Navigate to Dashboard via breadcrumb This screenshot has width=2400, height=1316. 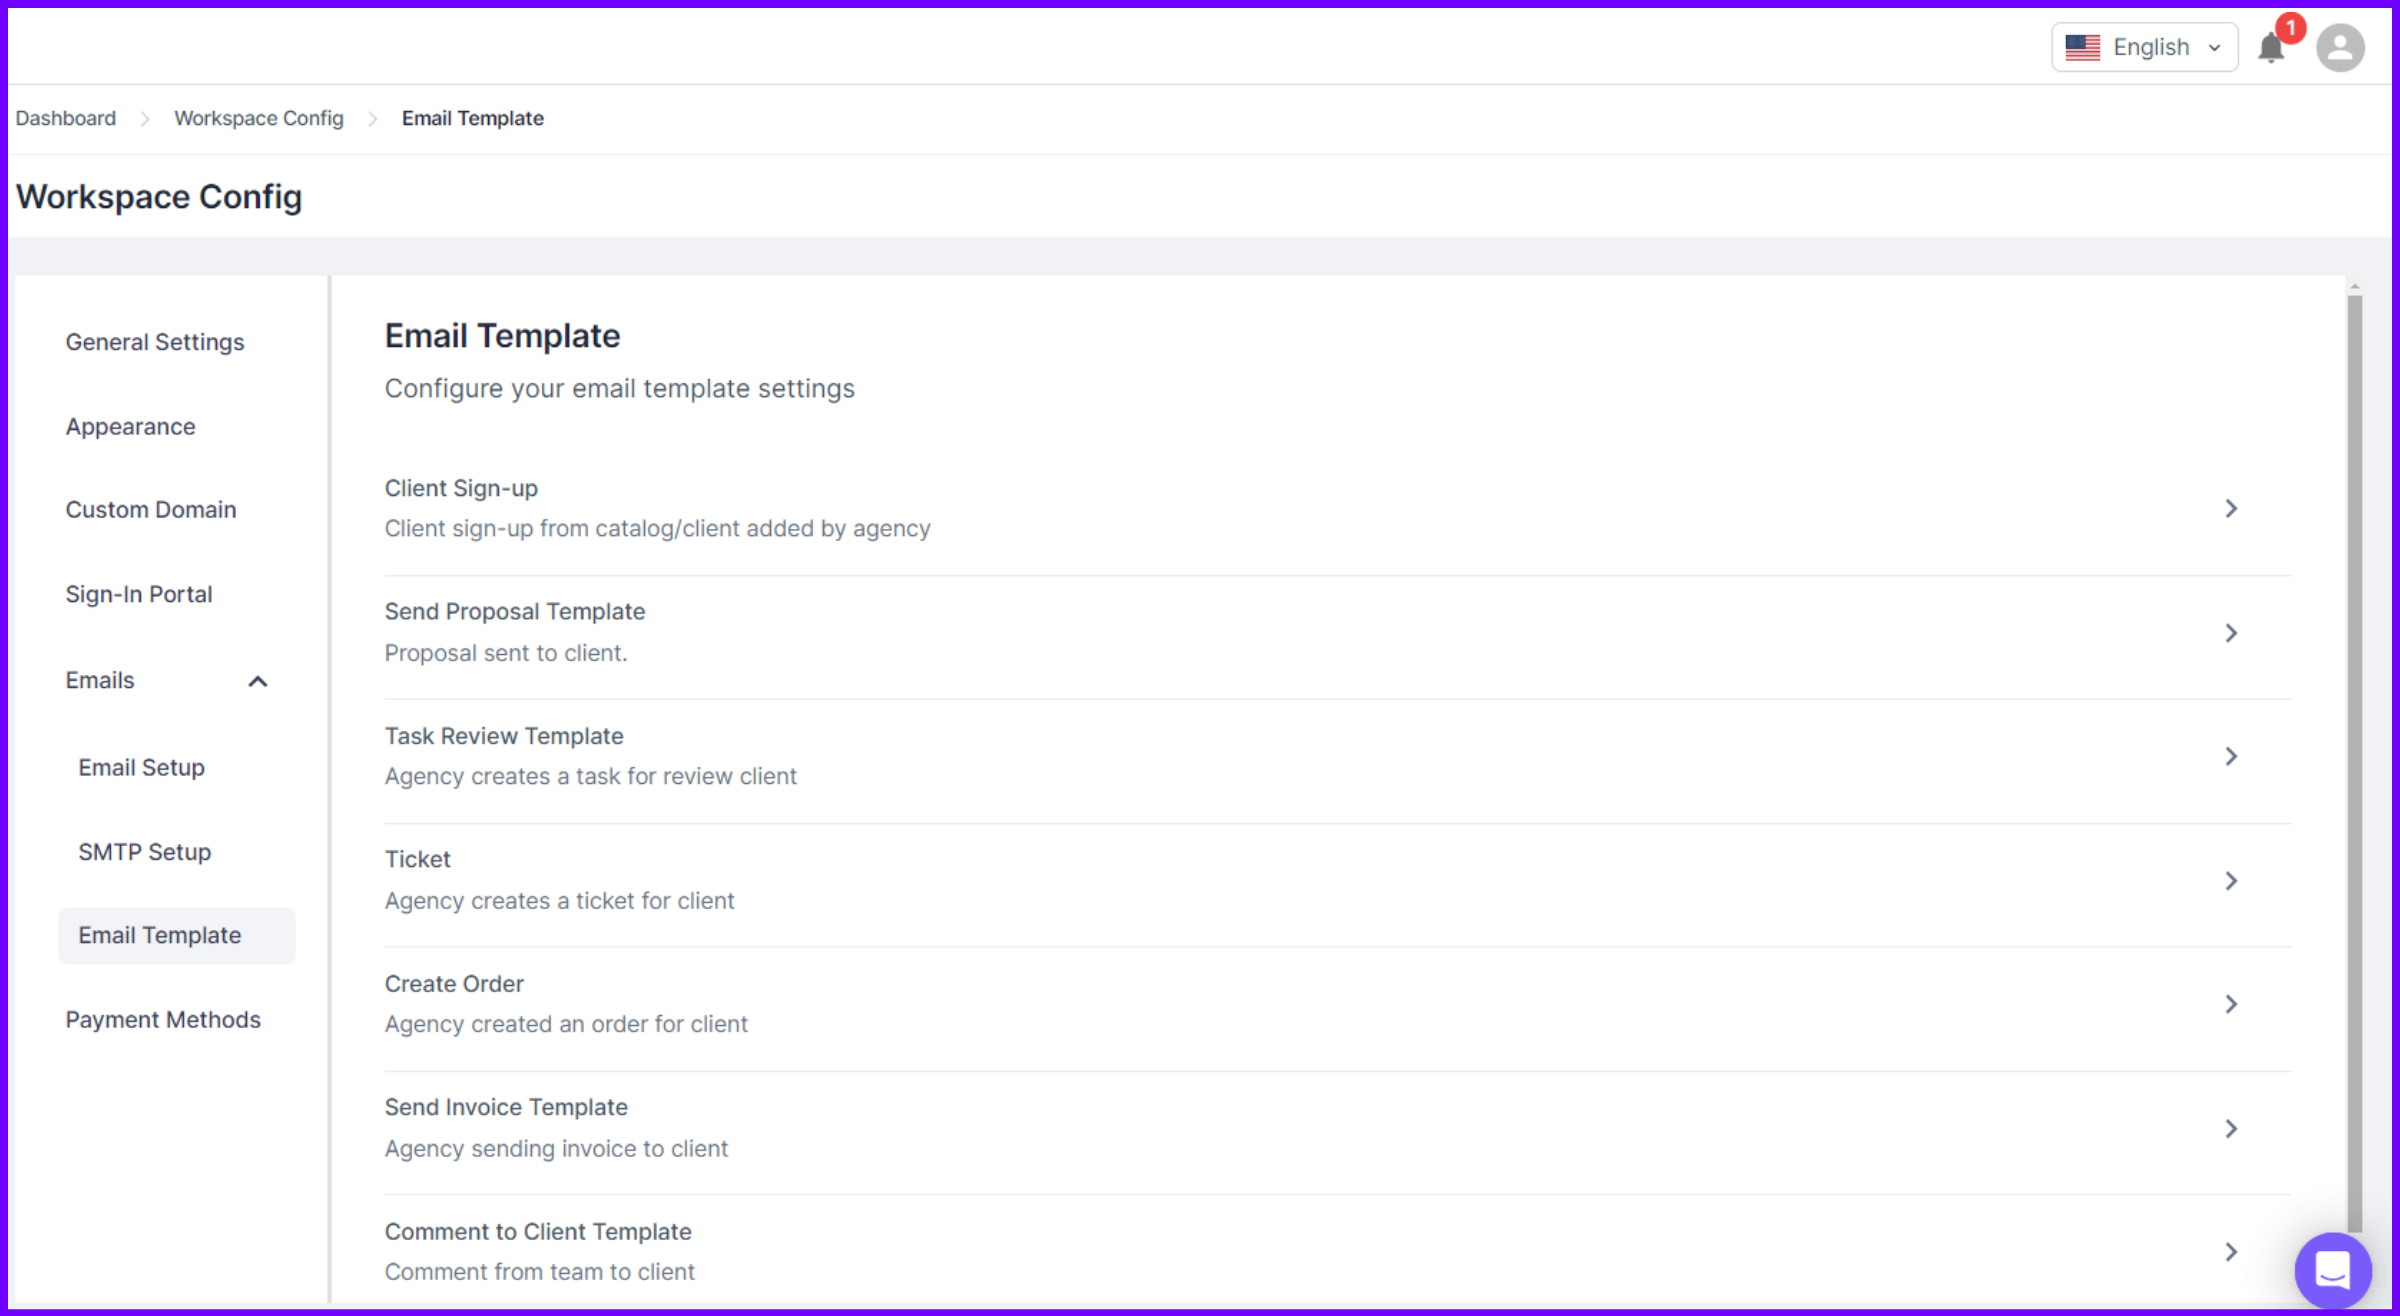(x=64, y=118)
